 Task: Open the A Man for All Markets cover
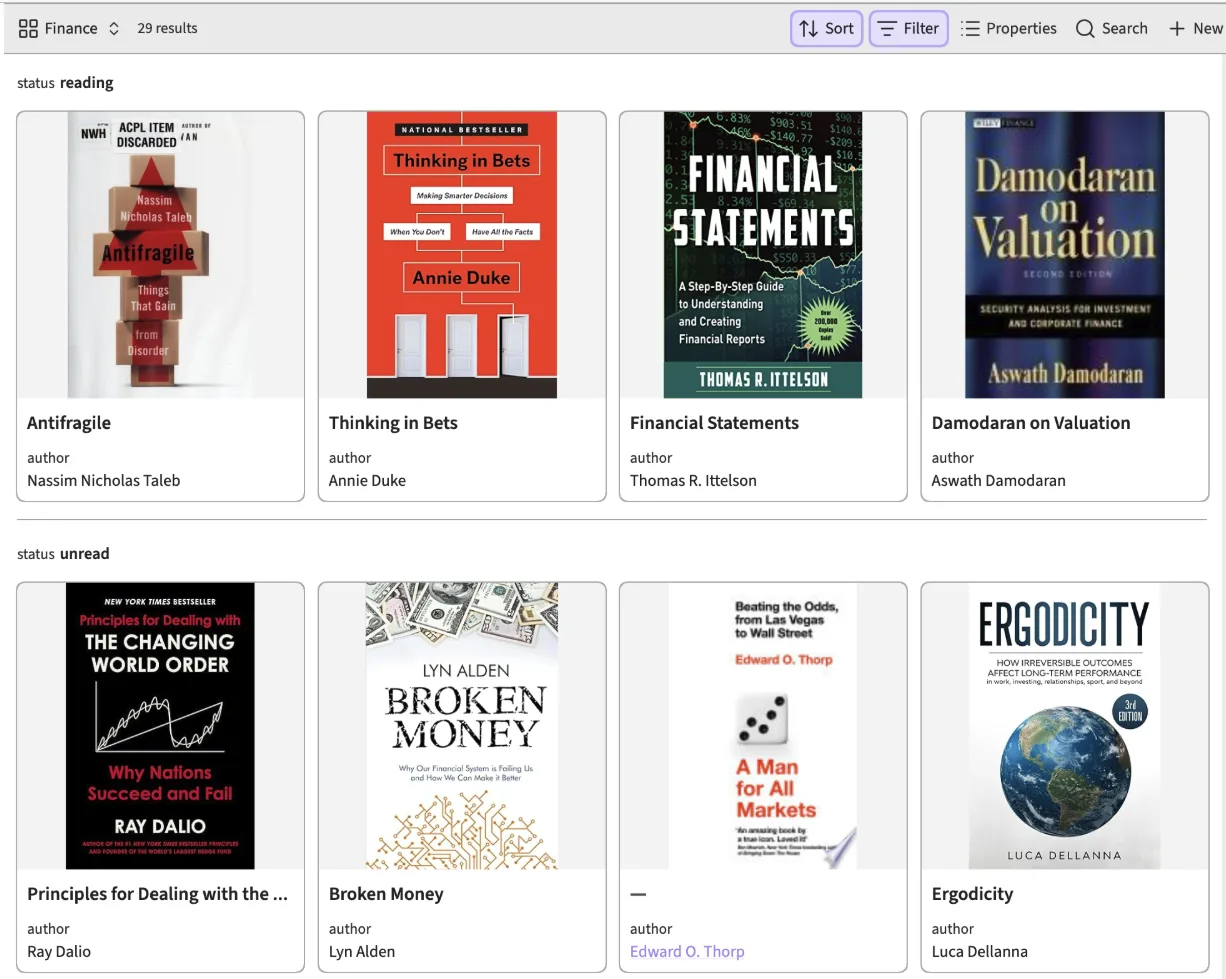coord(763,726)
